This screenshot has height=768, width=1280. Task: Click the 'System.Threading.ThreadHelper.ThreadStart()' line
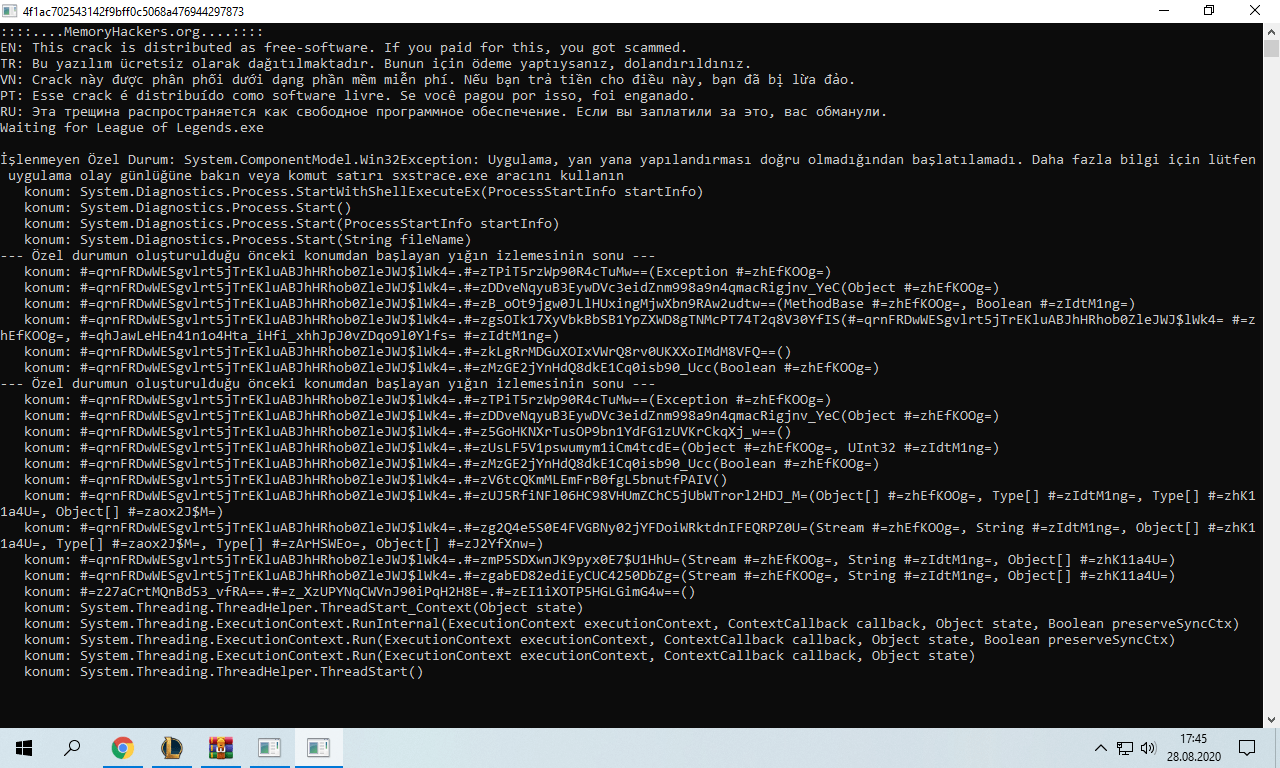click(224, 672)
